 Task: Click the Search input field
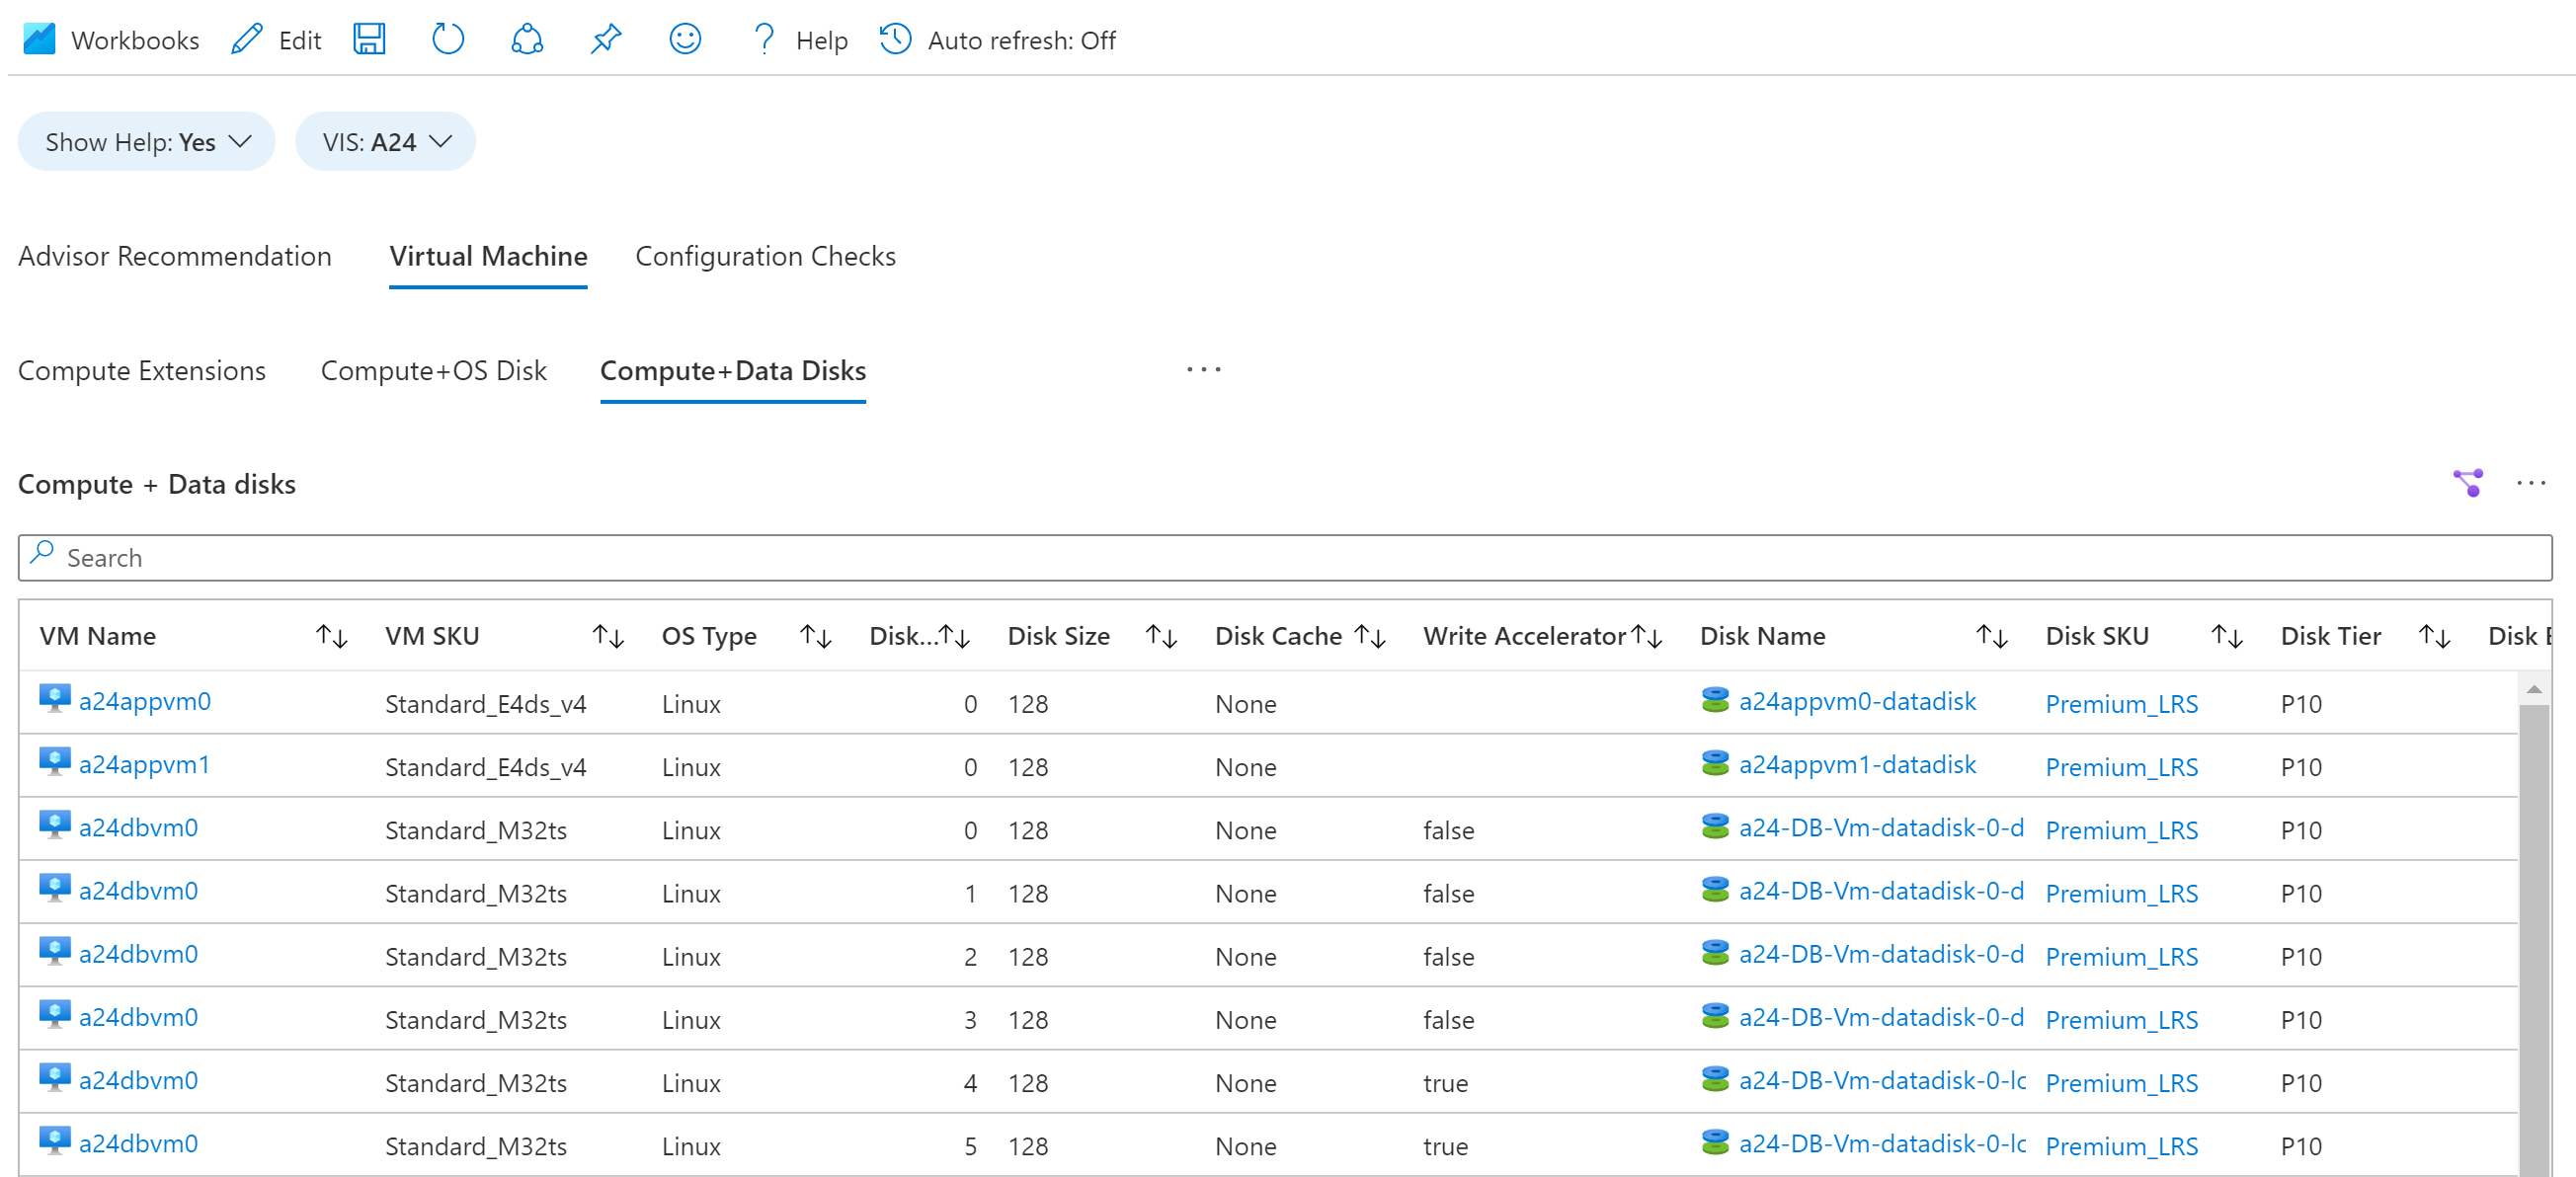(1285, 558)
